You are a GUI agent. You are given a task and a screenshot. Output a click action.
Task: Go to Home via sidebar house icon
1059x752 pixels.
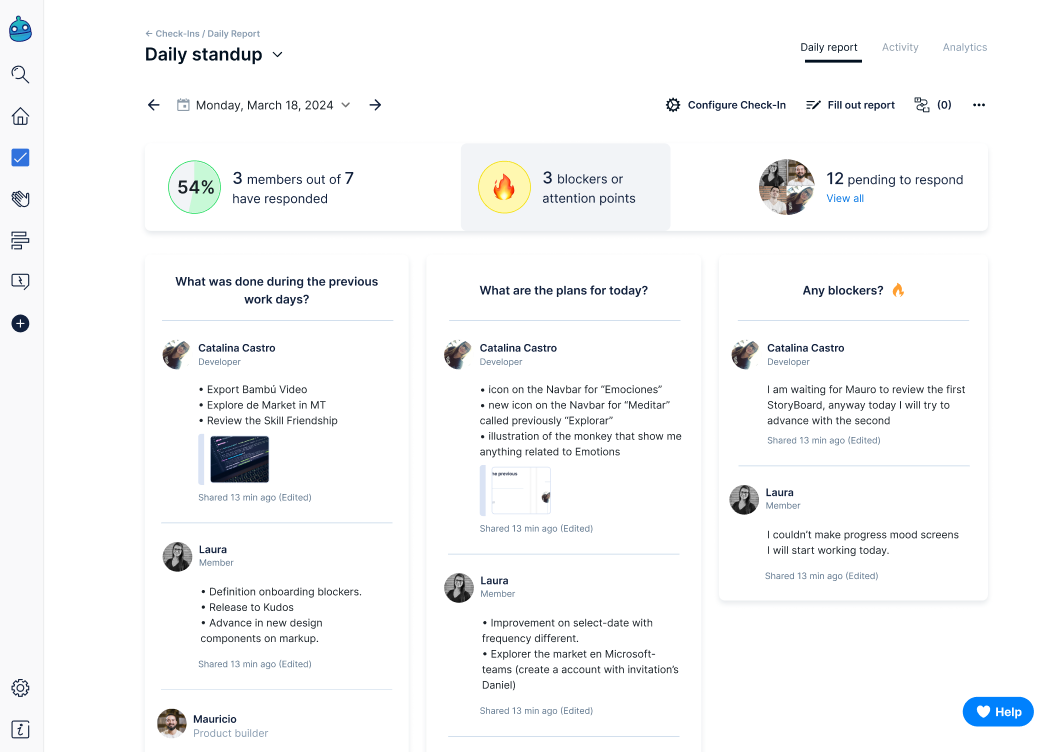coord(20,116)
